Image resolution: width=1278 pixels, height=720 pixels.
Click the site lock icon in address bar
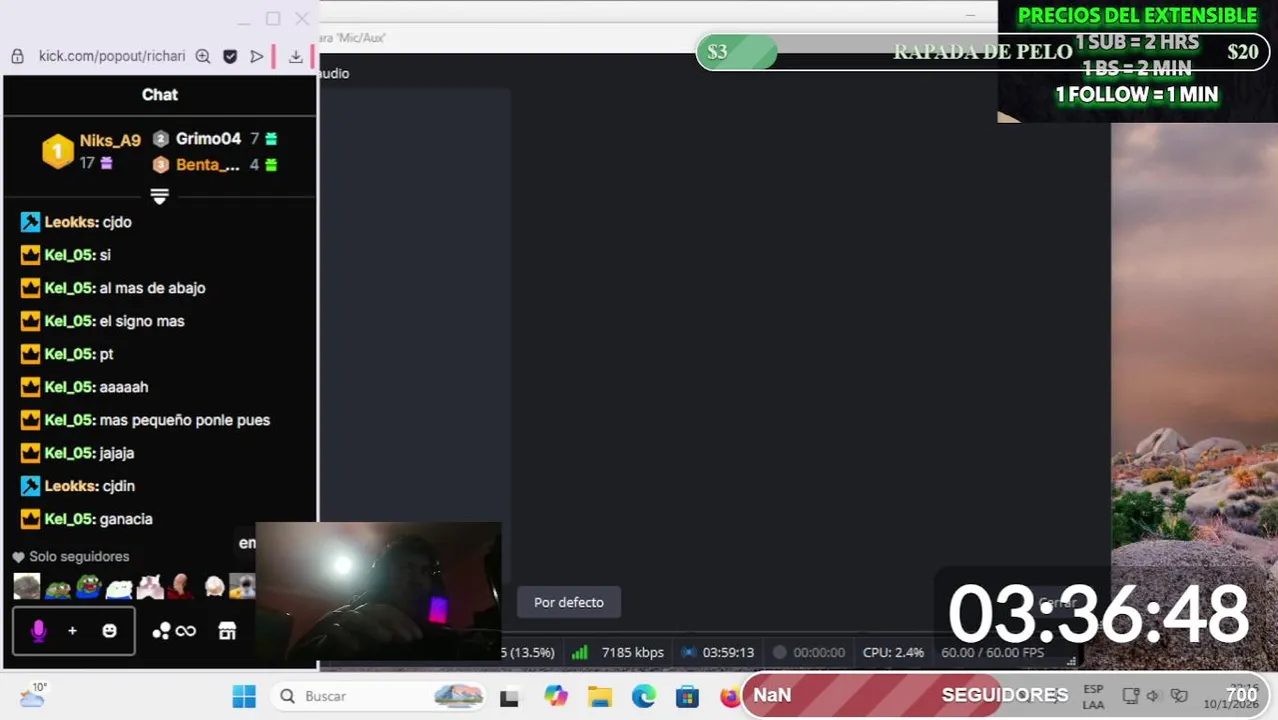(17, 56)
